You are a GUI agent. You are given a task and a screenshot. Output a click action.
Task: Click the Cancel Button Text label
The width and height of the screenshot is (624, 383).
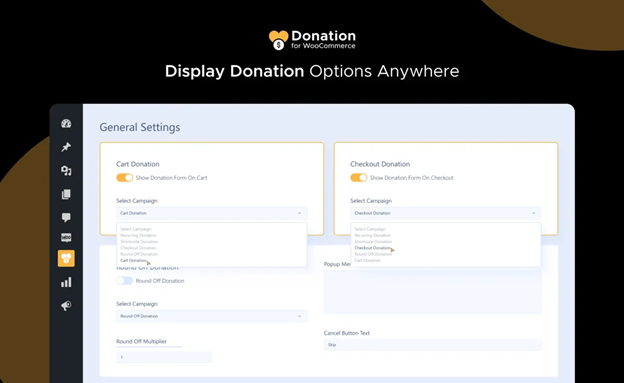coord(347,333)
